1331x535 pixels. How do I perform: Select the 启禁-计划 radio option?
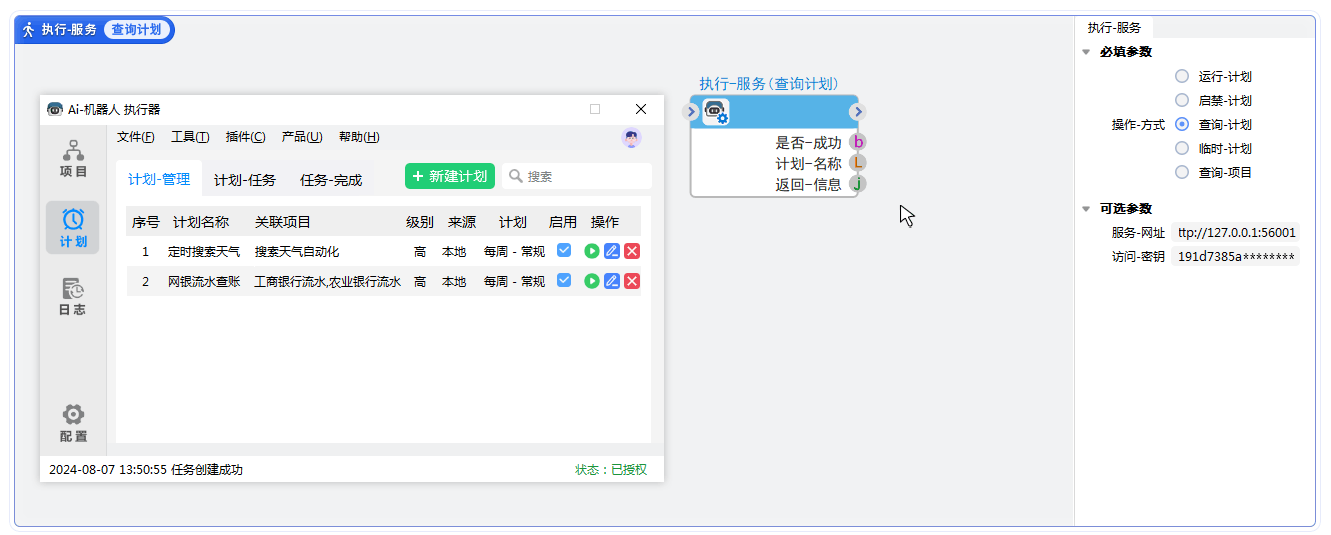click(1182, 100)
